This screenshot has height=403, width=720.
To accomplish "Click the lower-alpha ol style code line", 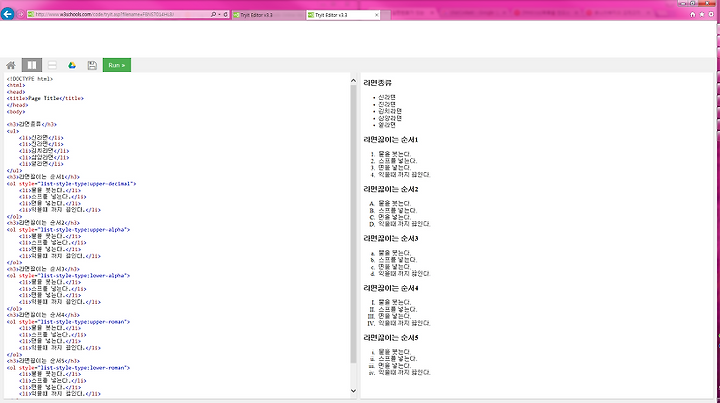I will (68, 276).
